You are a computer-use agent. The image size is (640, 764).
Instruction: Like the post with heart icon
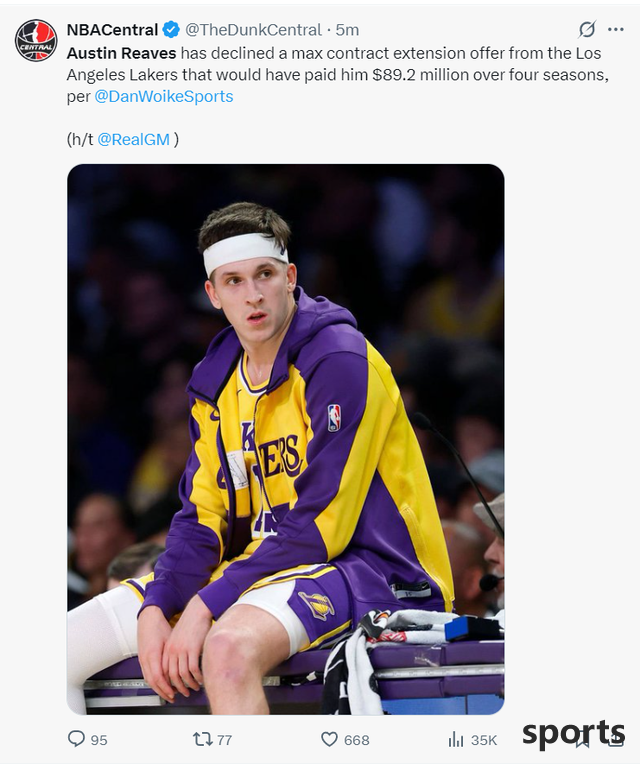[x=329, y=739]
